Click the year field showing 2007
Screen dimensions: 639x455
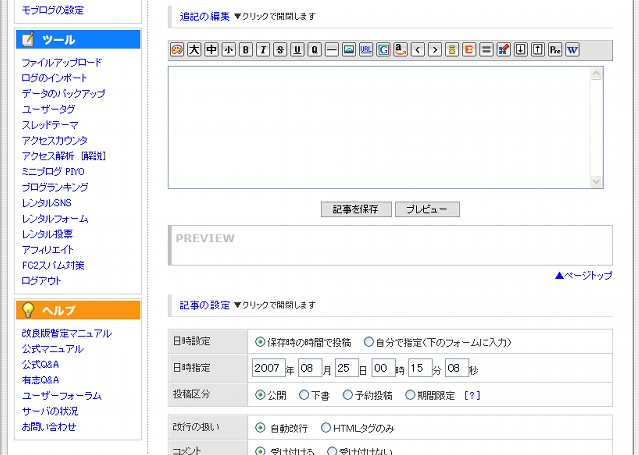[x=269, y=368]
